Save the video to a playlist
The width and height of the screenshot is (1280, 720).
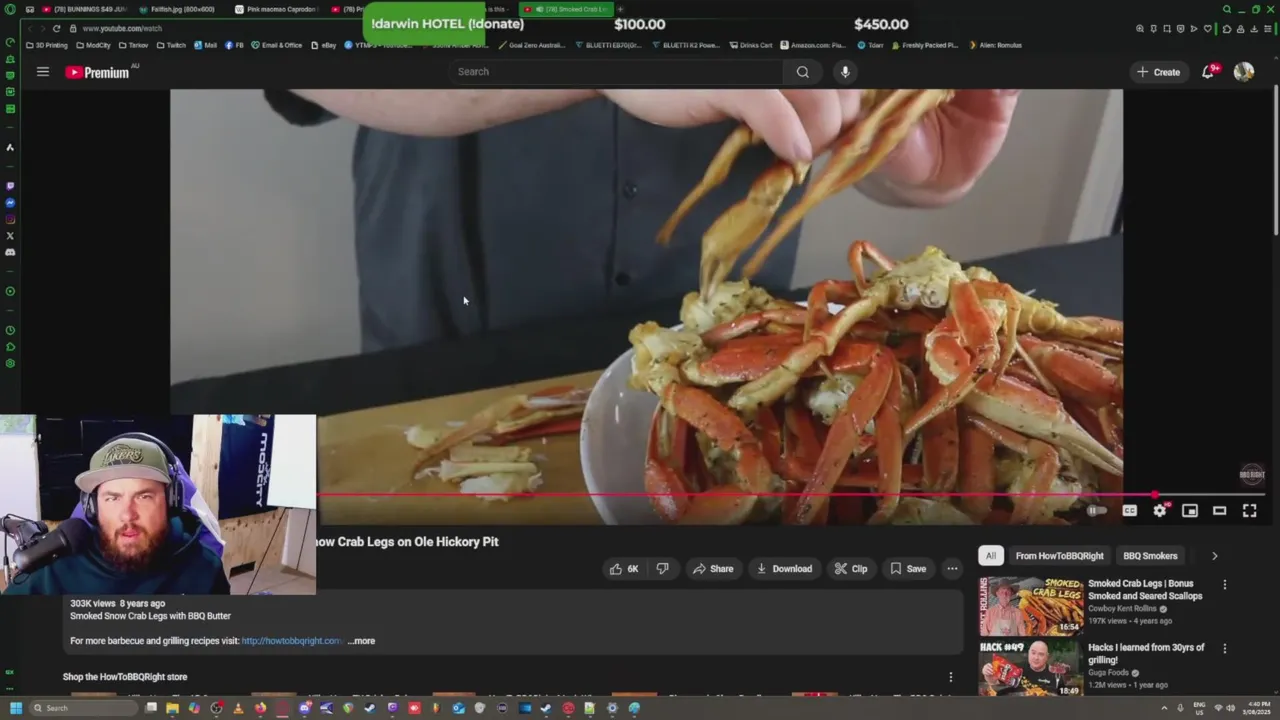pos(908,569)
